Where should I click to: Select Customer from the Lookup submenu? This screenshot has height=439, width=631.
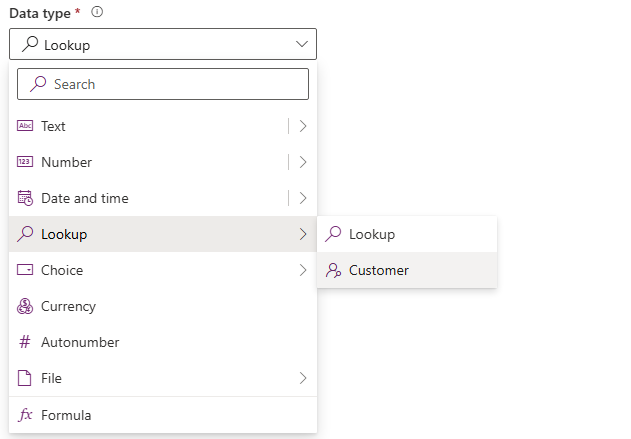pyautogui.click(x=379, y=270)
